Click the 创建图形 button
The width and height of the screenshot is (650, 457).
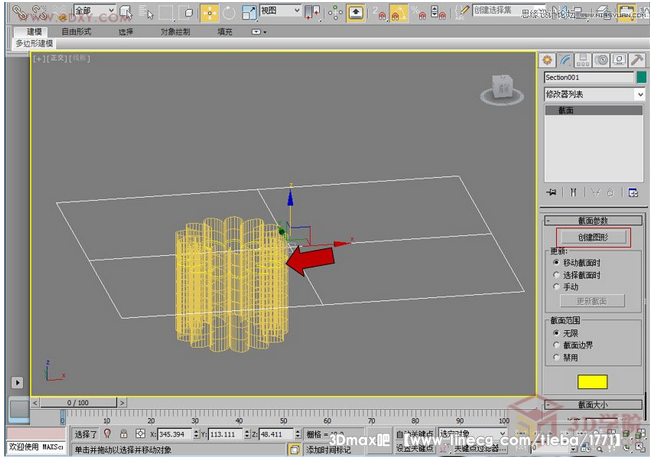(593, 237)
